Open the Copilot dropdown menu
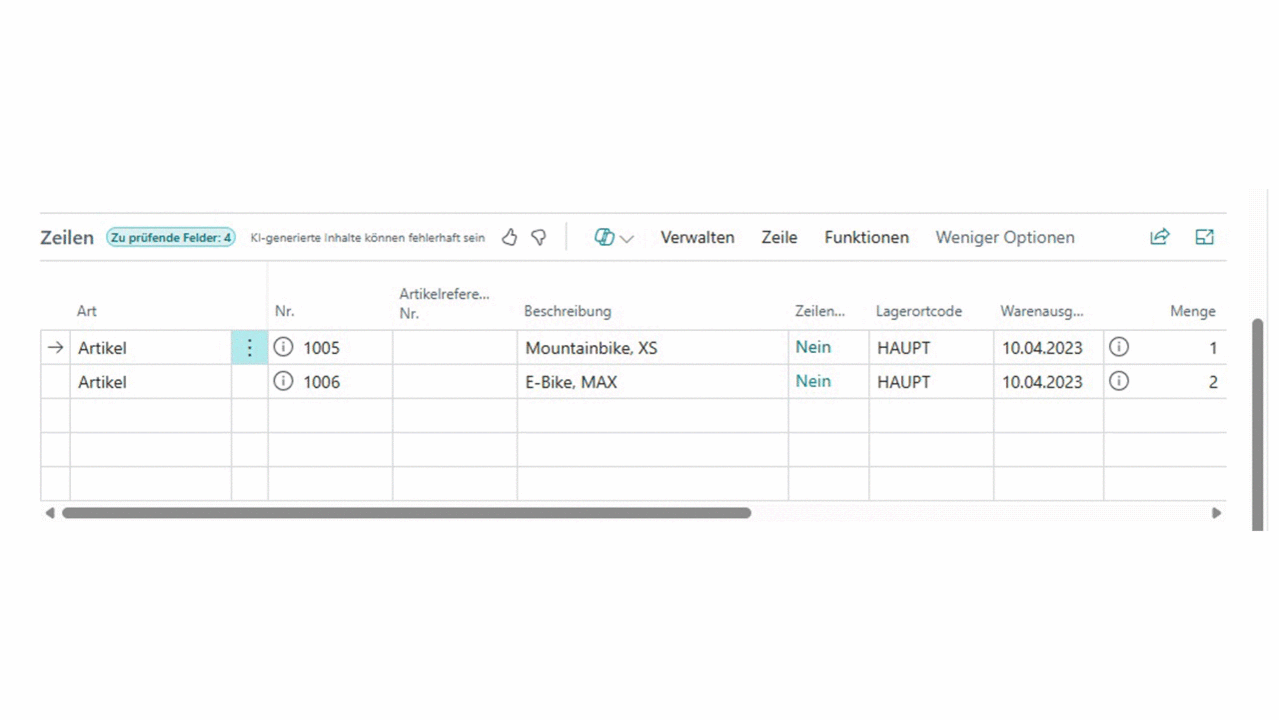 coord(614,238)
